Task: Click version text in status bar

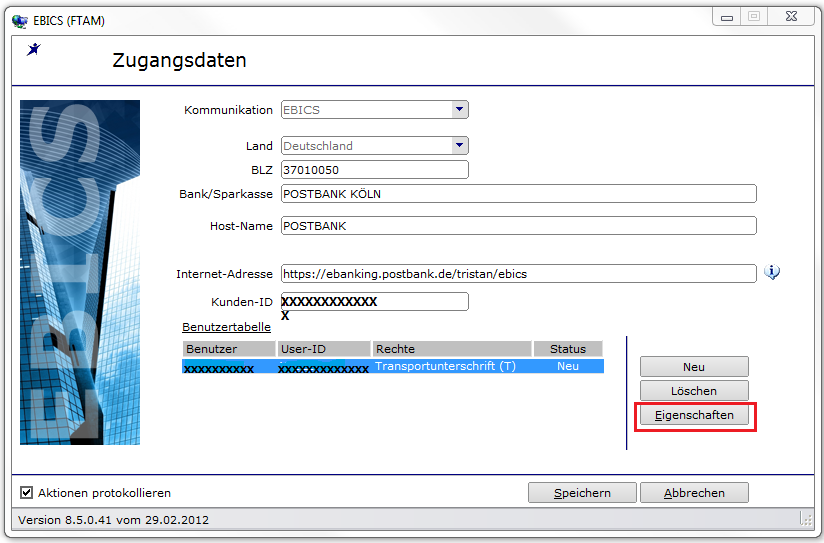Action: (x=114, y=520)
